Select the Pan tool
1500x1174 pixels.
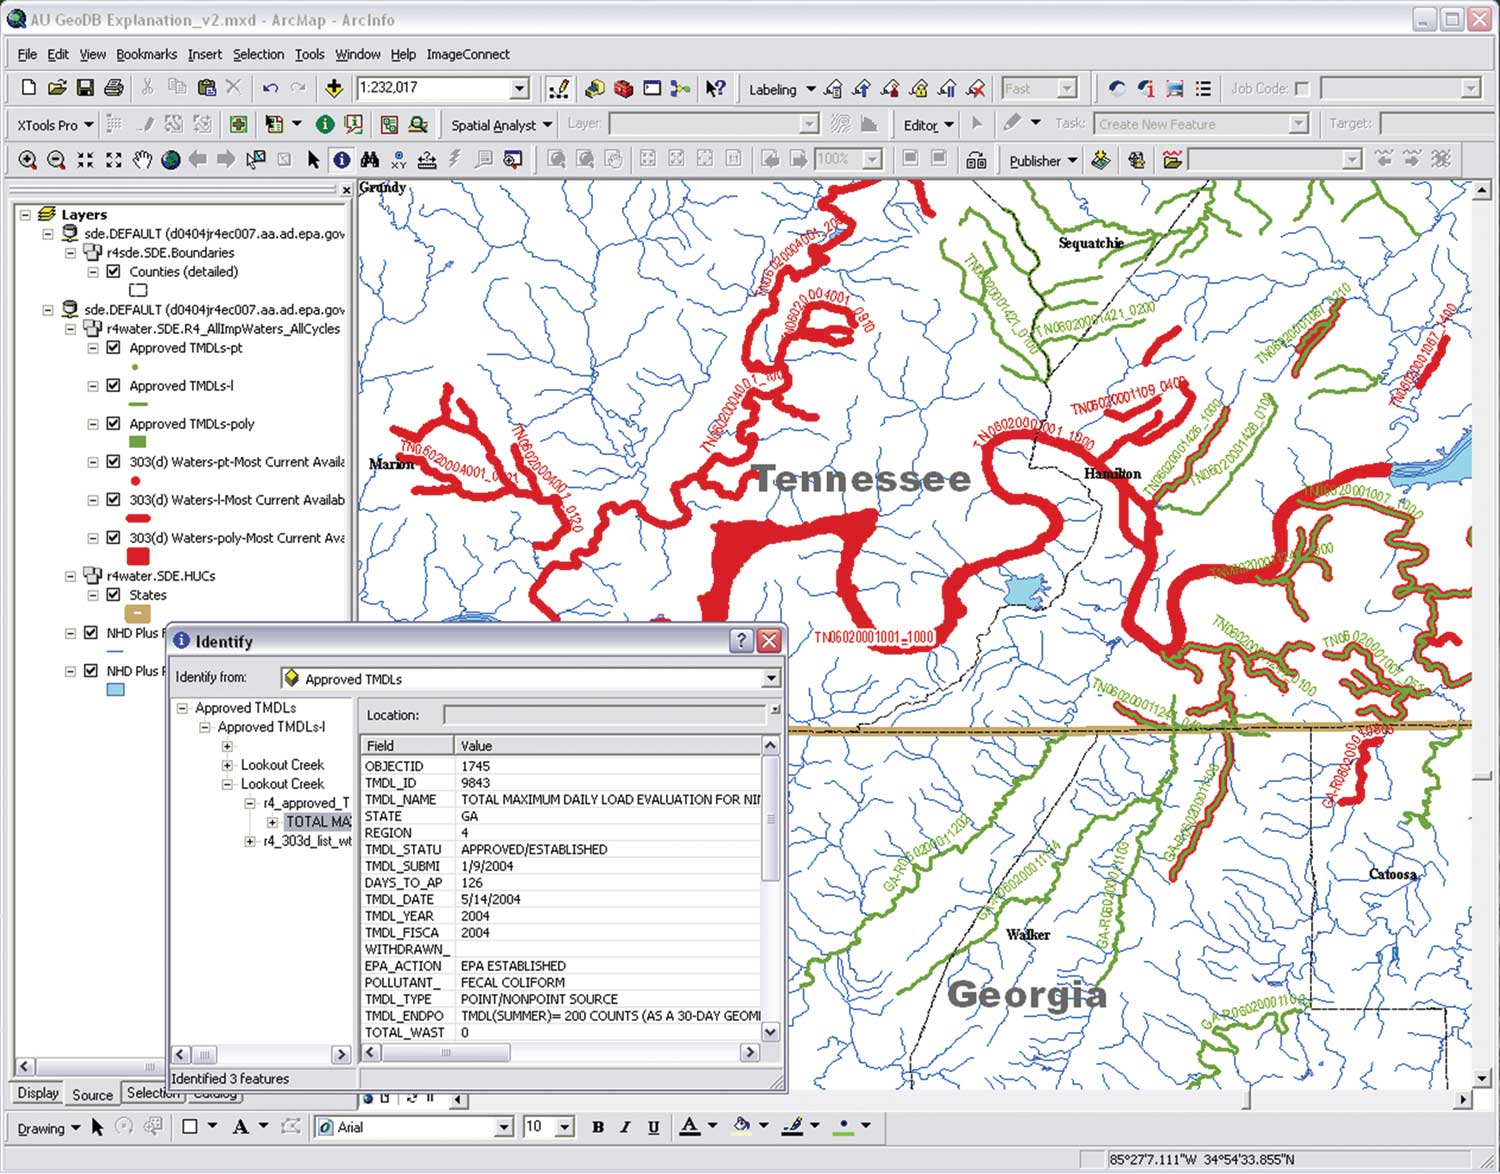click(141, 159)
